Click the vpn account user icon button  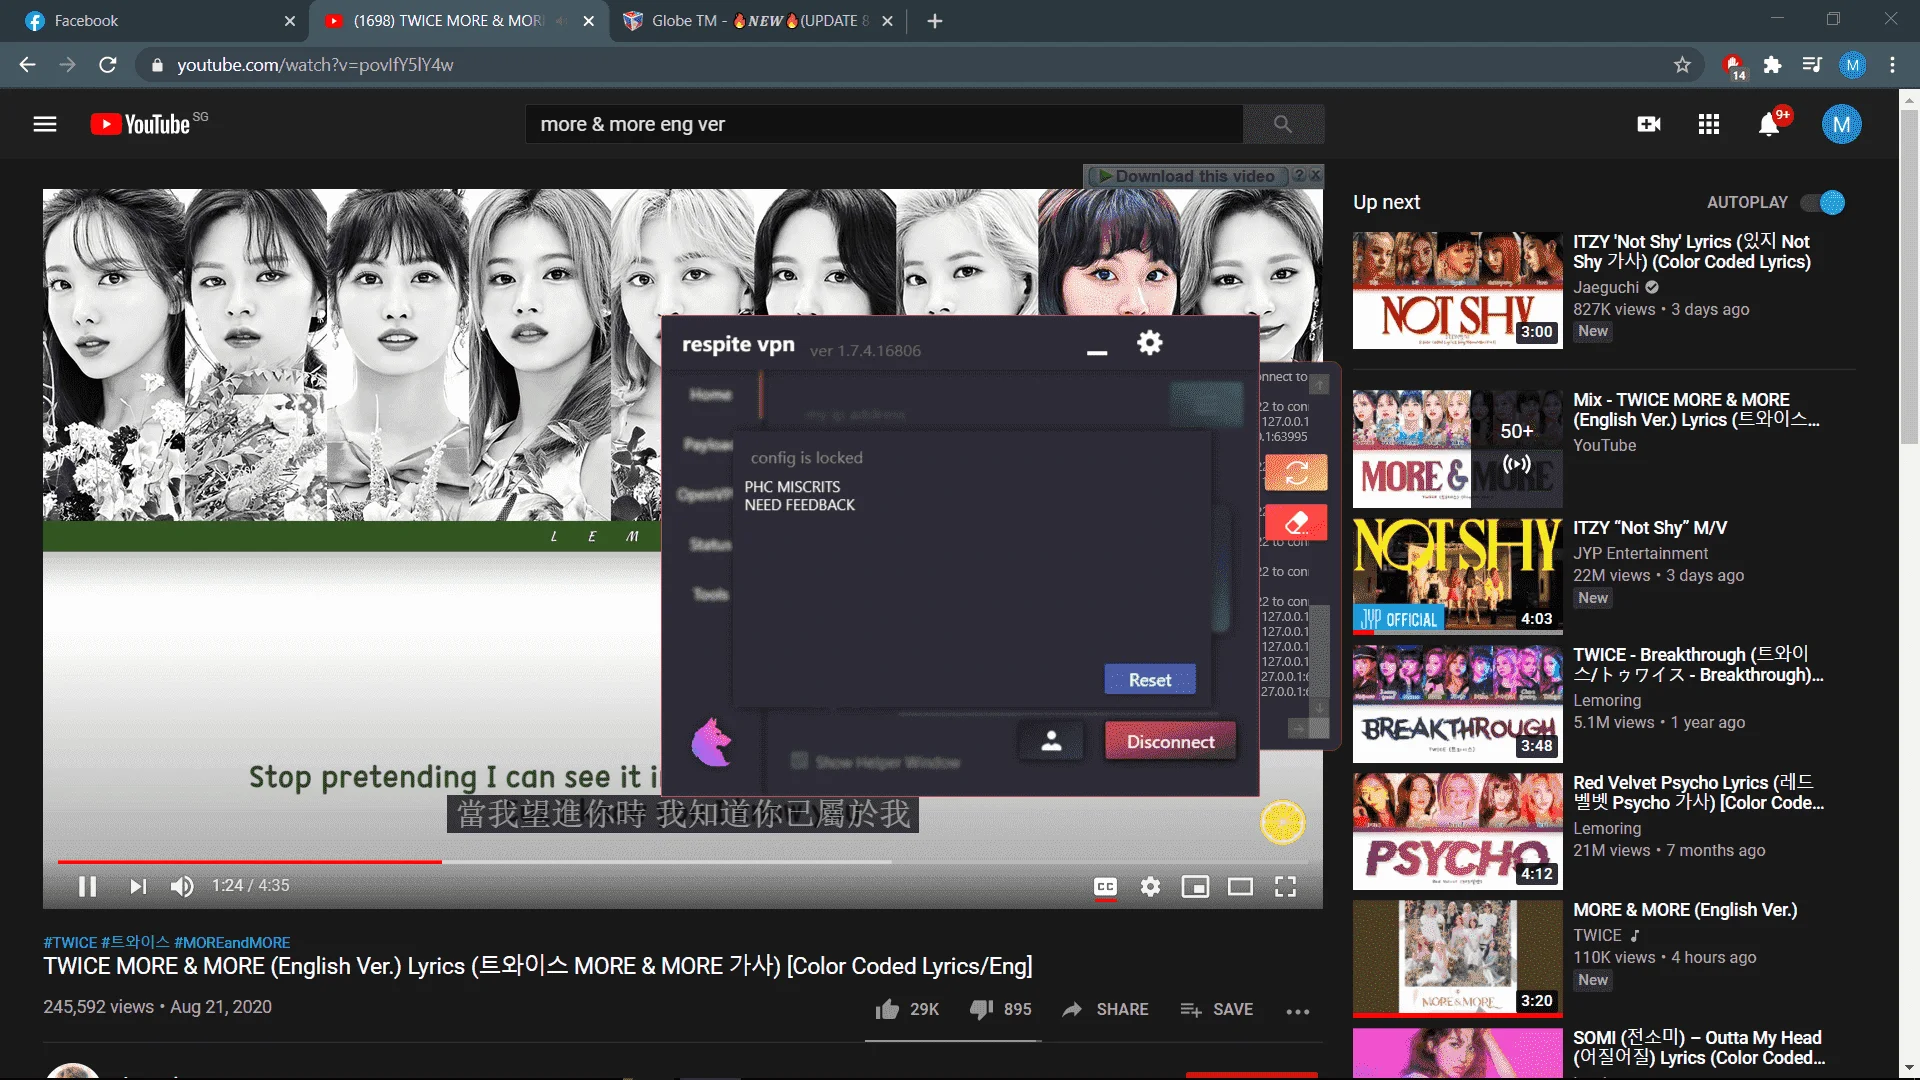click(x=1051, y=742)
